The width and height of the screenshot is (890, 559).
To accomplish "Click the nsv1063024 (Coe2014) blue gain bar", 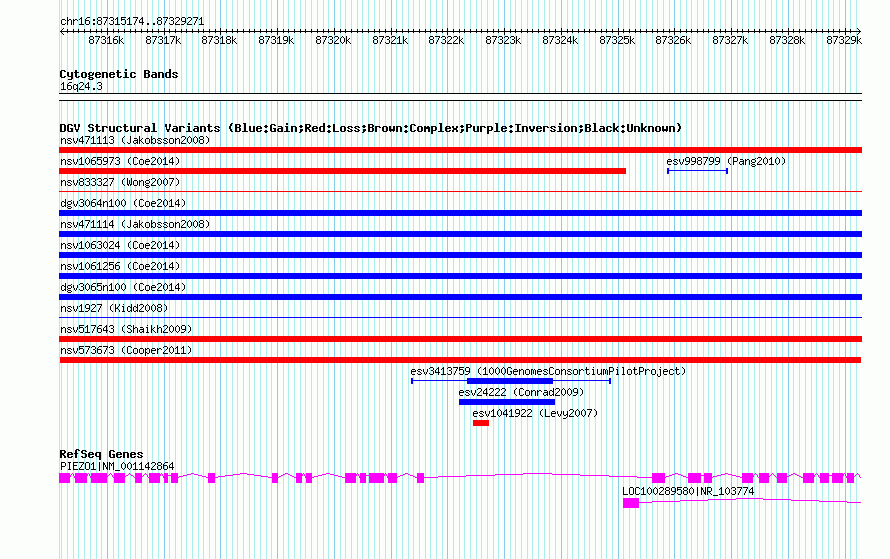I will coord(460,255).
